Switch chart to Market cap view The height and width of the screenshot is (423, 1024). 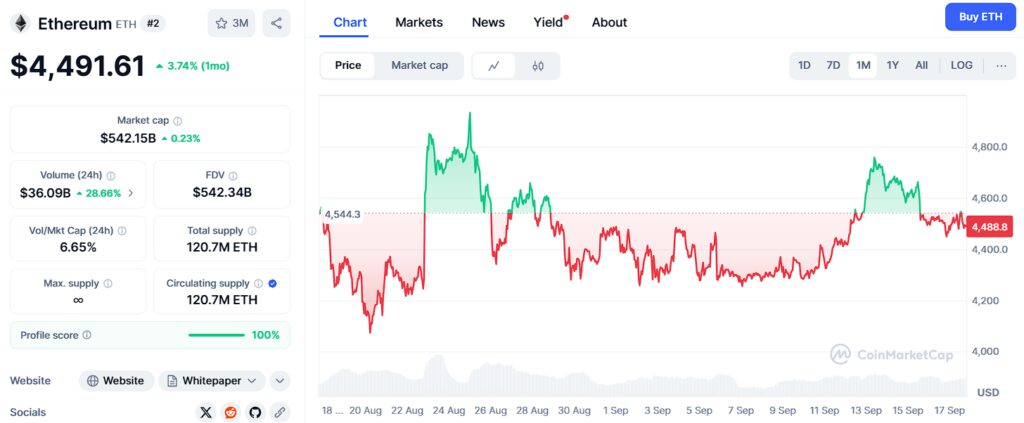tap(419, 66)
